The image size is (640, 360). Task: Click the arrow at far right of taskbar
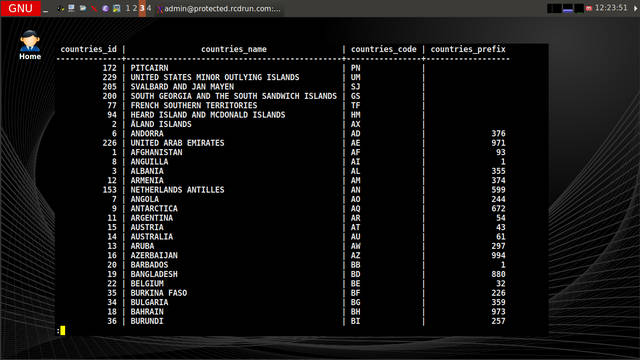(x=636, y=8)
